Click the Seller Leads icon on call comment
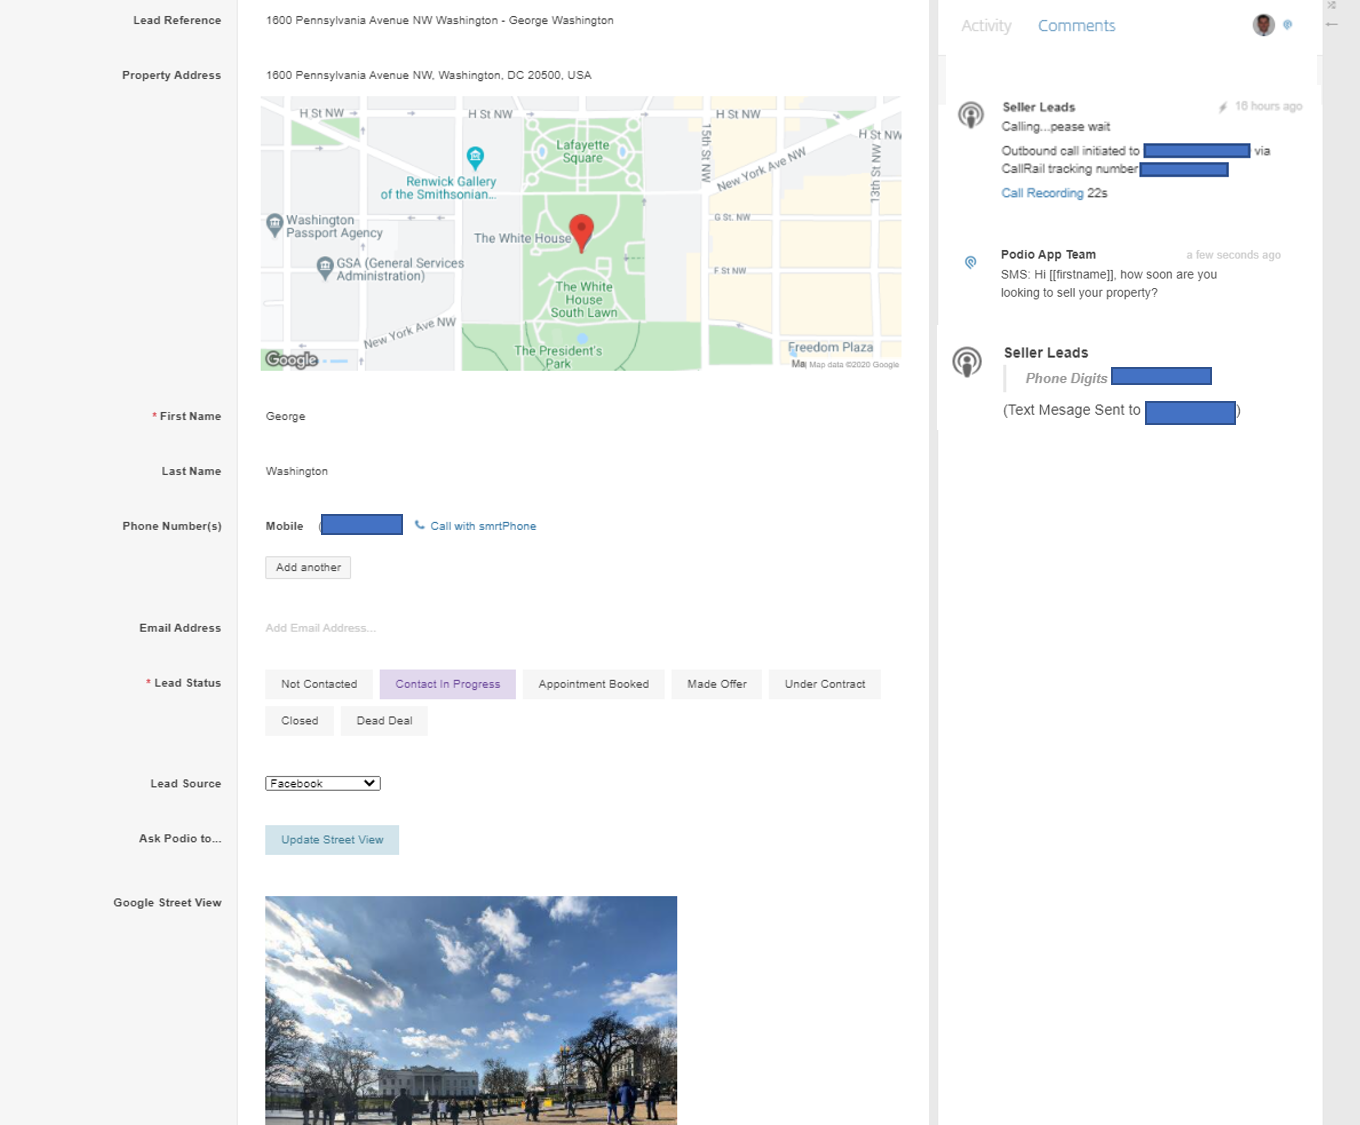 tap(970, 115)
